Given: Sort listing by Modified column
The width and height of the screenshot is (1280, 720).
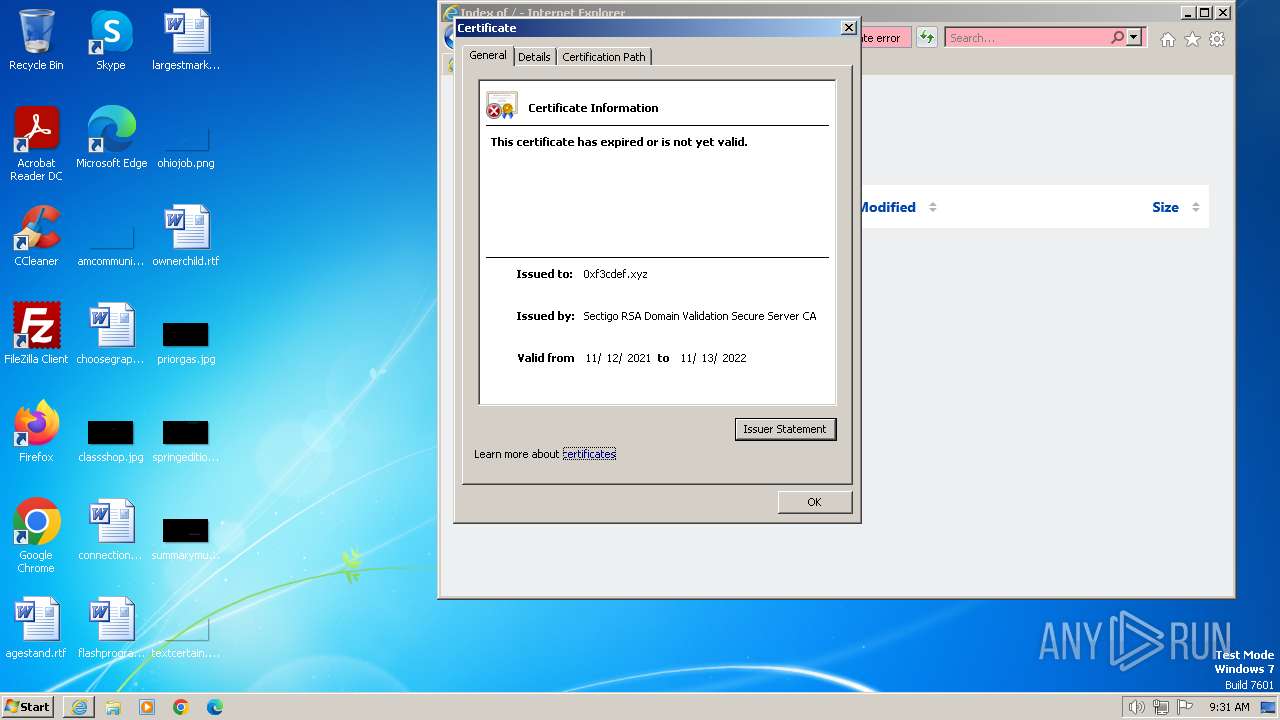Looking at the screenshot, I should click(x=897, y=207).
